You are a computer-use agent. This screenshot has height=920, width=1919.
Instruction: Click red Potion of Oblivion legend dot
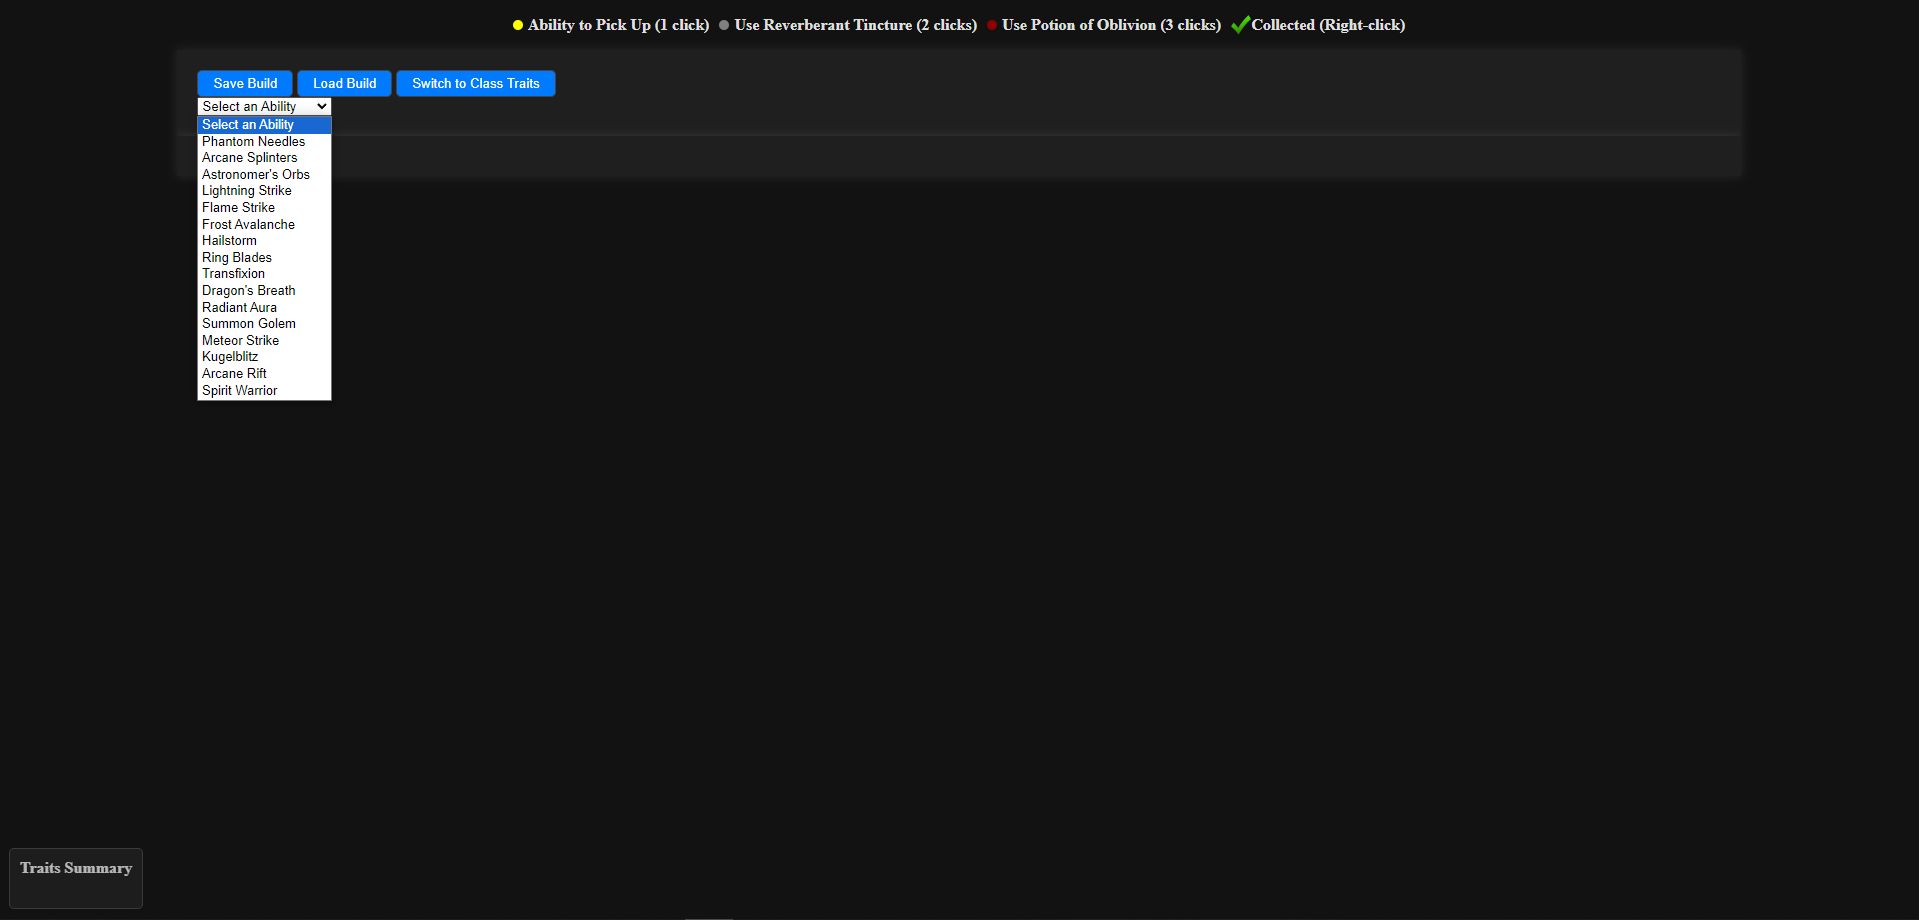pyautogui.click(x=992, y=26)
